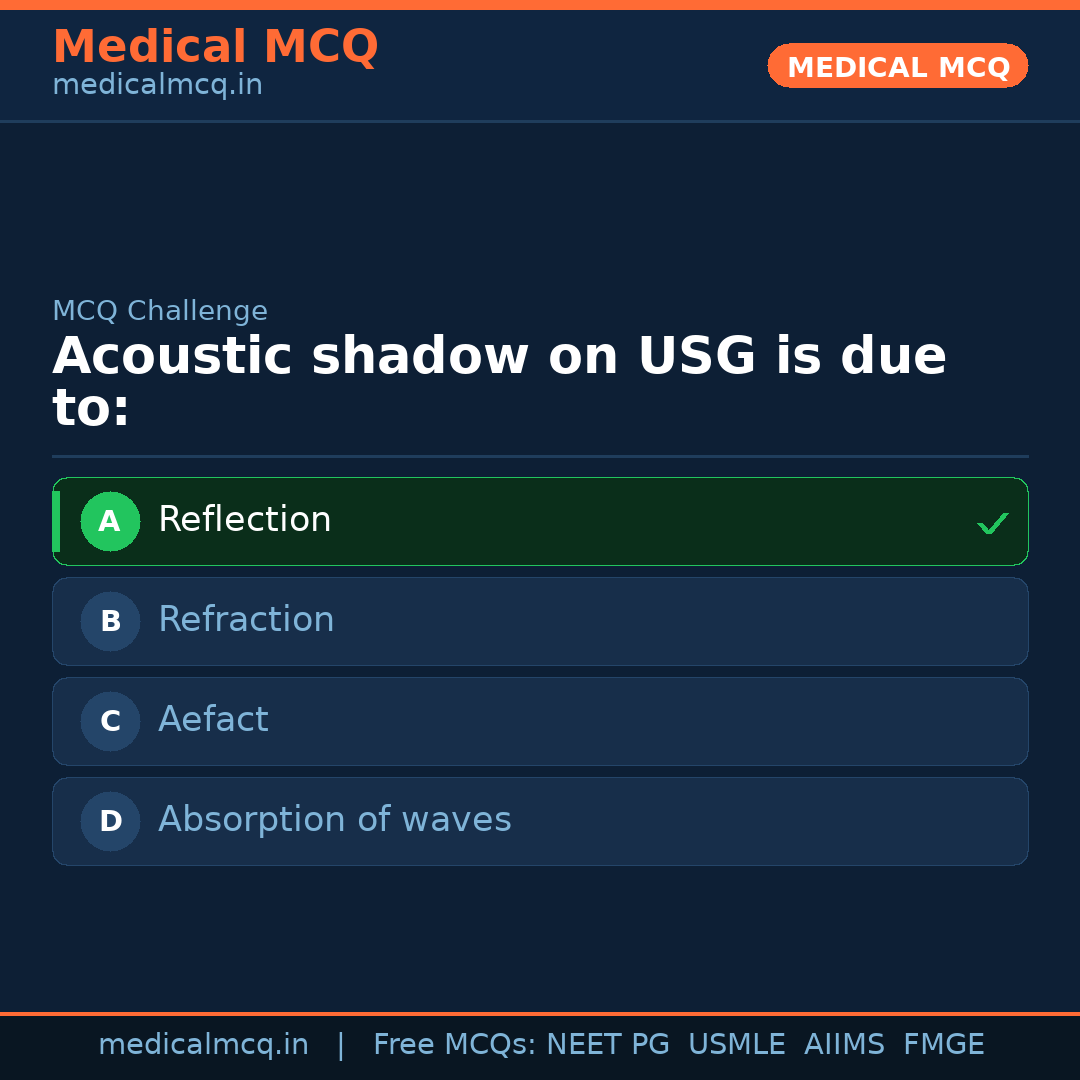
Task: Click the orange MEDICAL MCQ badge
Action: pos(897,66)
